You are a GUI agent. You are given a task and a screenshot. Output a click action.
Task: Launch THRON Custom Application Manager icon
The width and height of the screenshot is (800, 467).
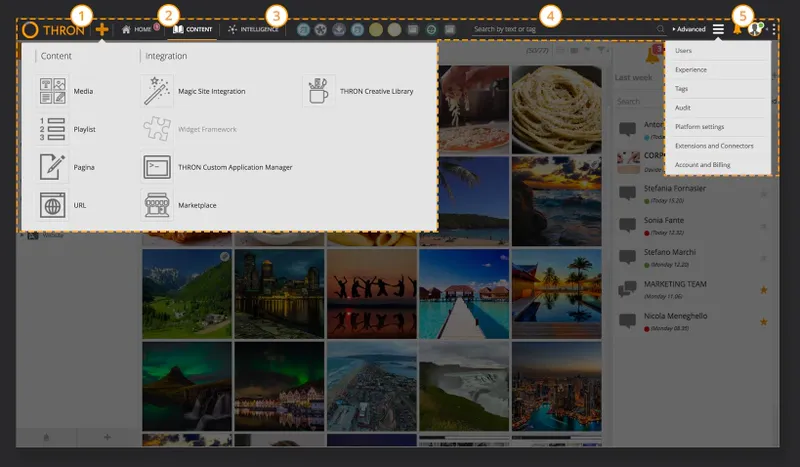coord(157,167)
